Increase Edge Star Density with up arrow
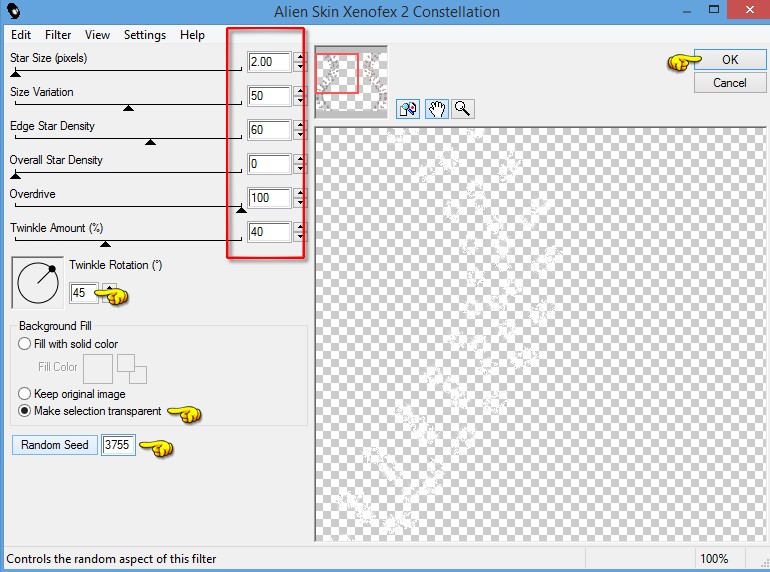The height and width of the screenshot is (572, 770). coord(300,125)
